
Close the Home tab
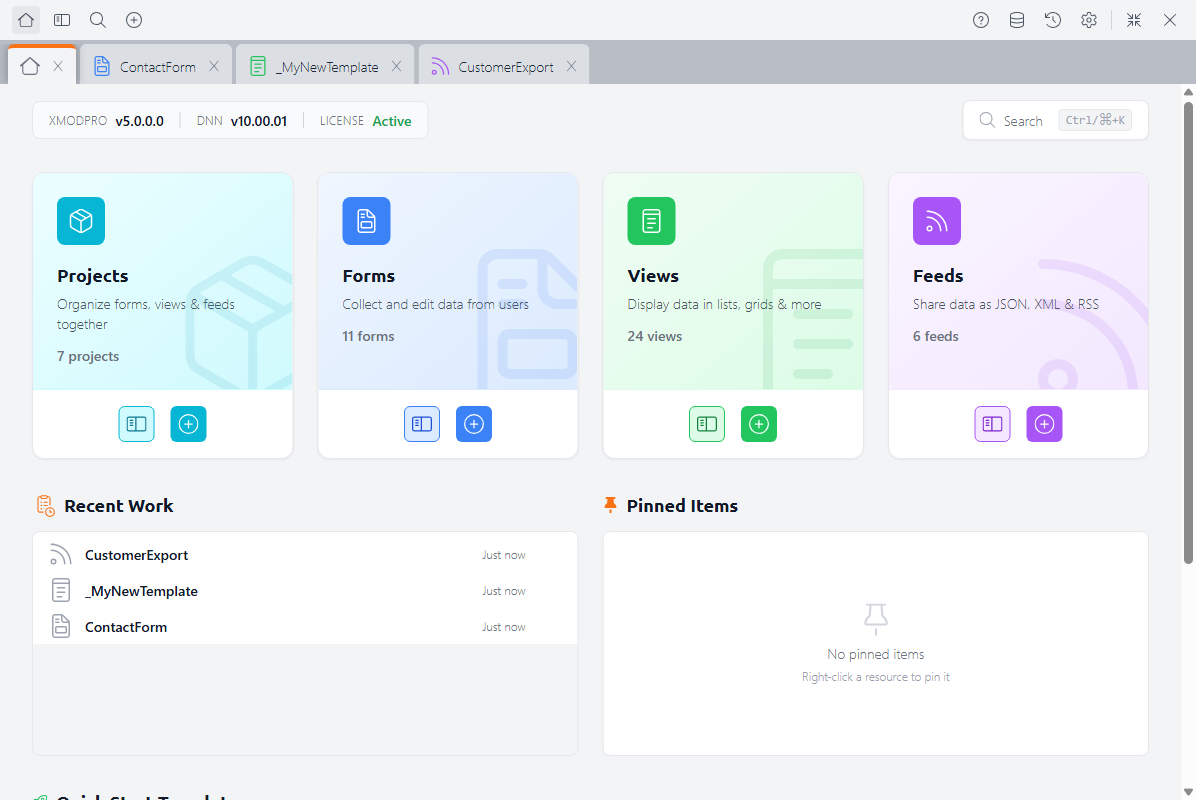point(58,66)
